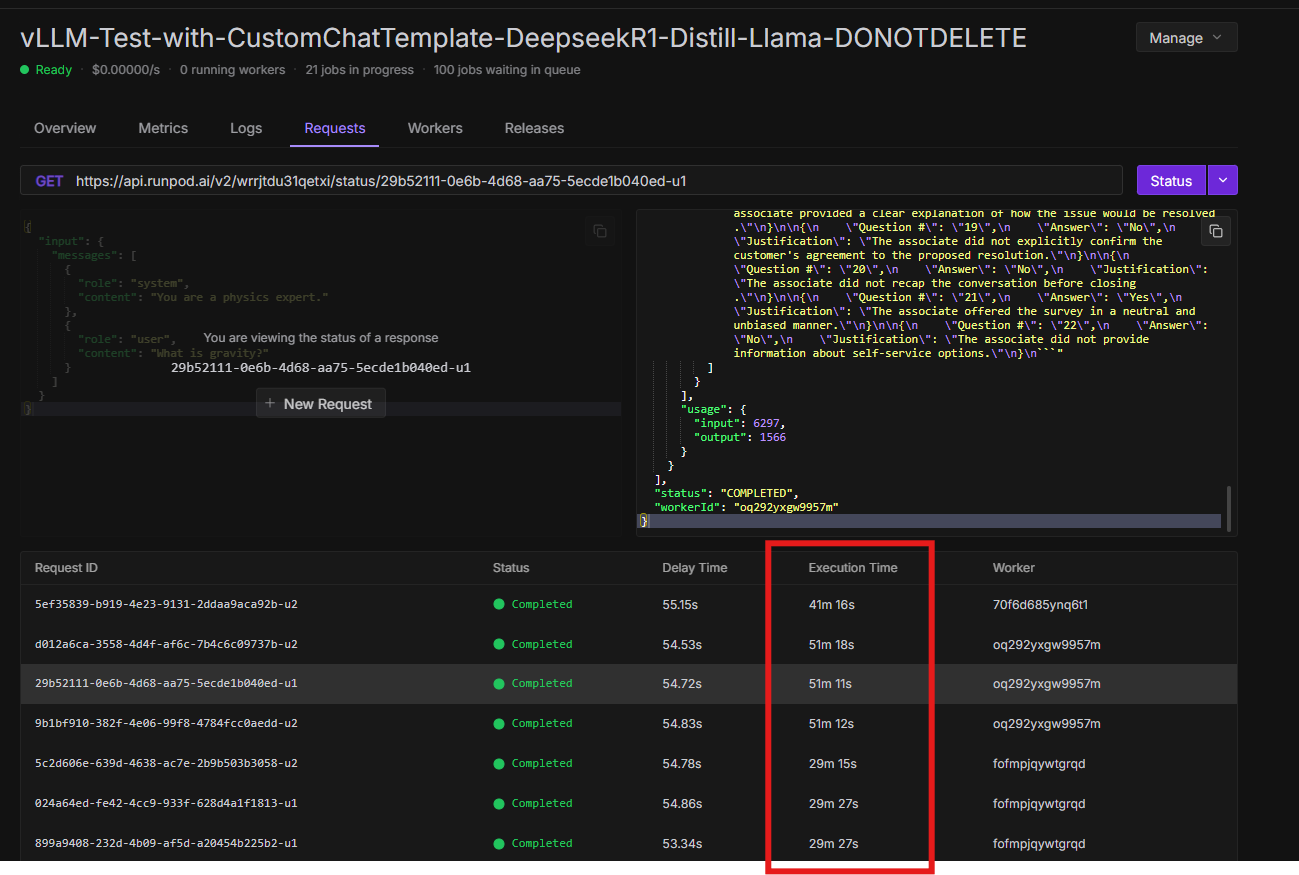Viewport: 1299px width, 875px height.
Task: Click the 21 jobs in progress text
Action: [360, 70]
